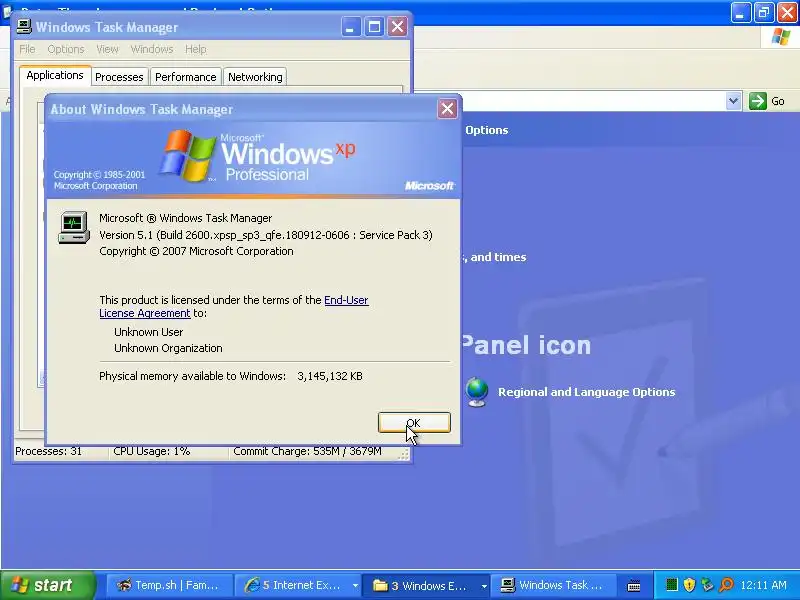Click the Task Manager title bar icon
Screen dimensions: 800x600
(23, 27)
